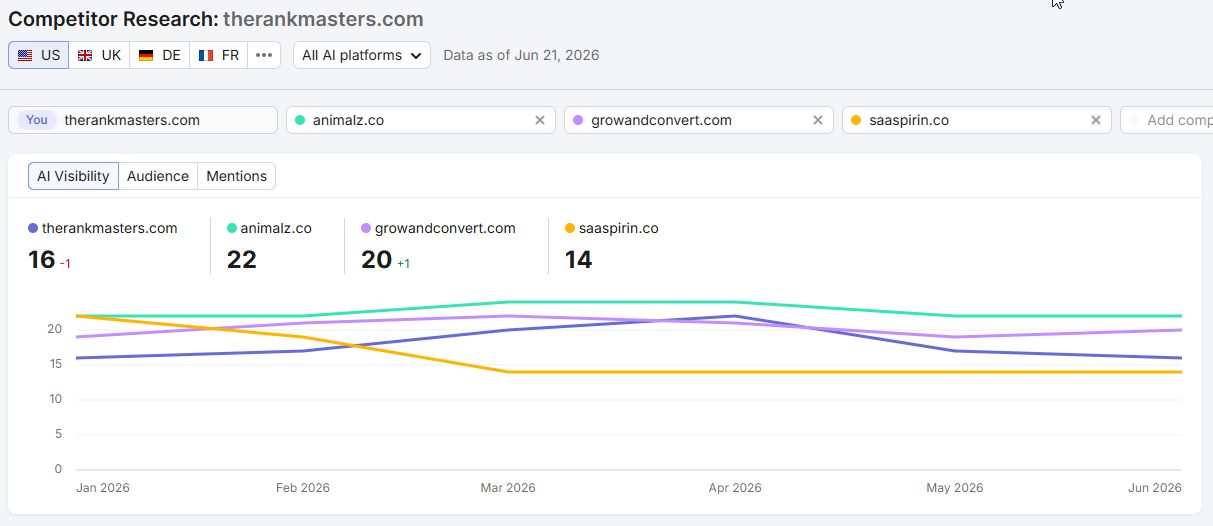The width and height of the screenshot is (1213, 526).
Task: Click the May 2026 axis label
Action: (955, 488)
